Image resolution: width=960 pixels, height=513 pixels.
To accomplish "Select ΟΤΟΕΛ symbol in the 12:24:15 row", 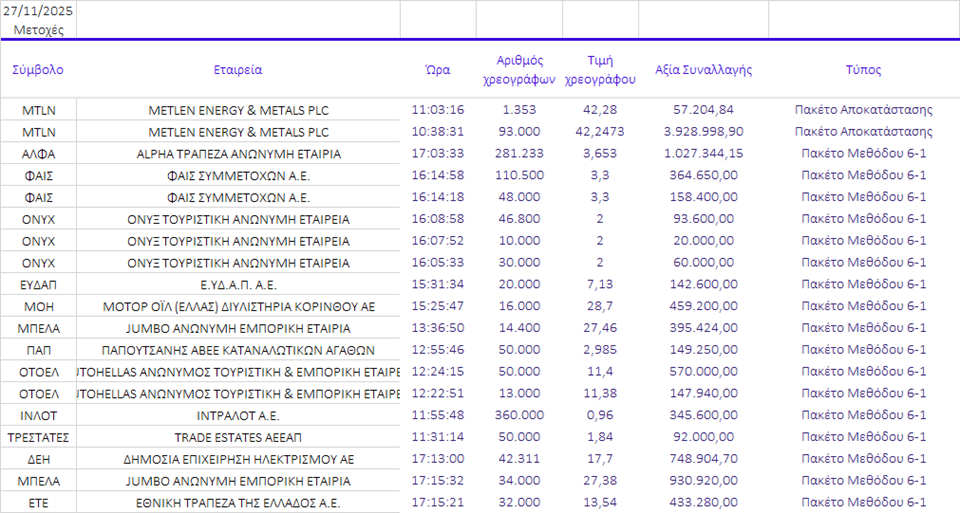I will [39, 372].
